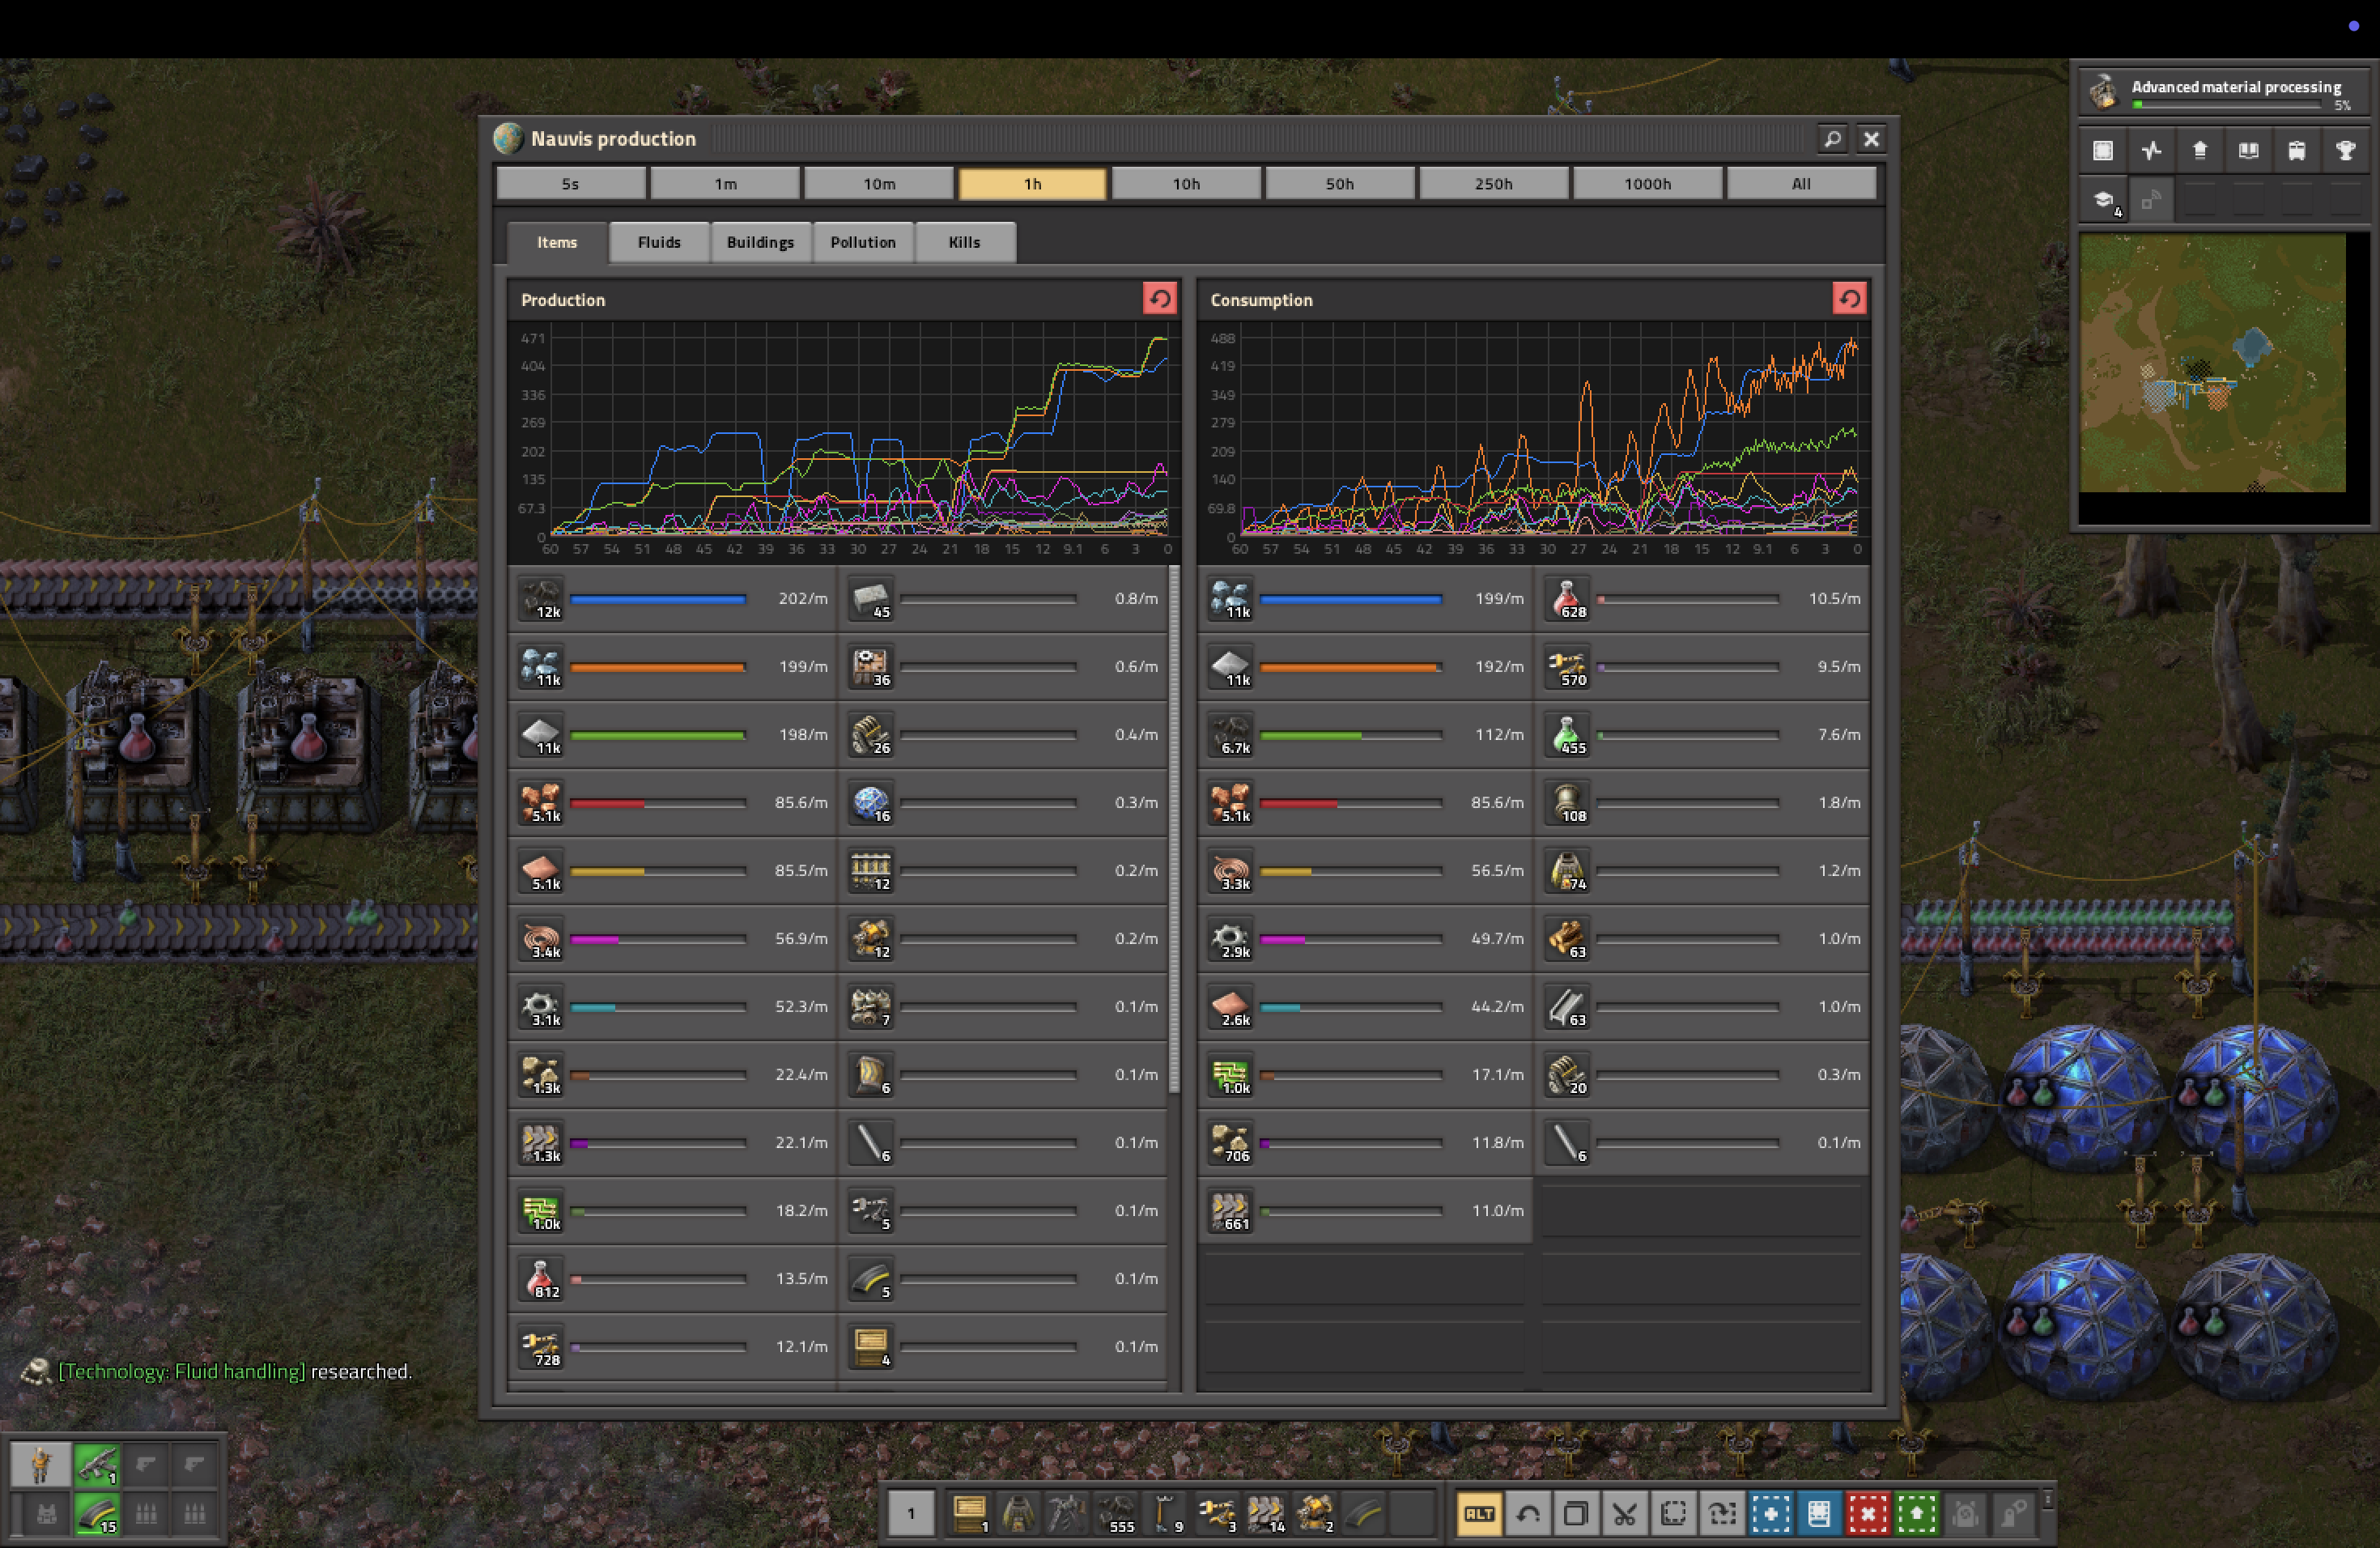The image size is (2380, 1548).
Task: Select quickbar page number 1
Action: tap(911, 1513)
